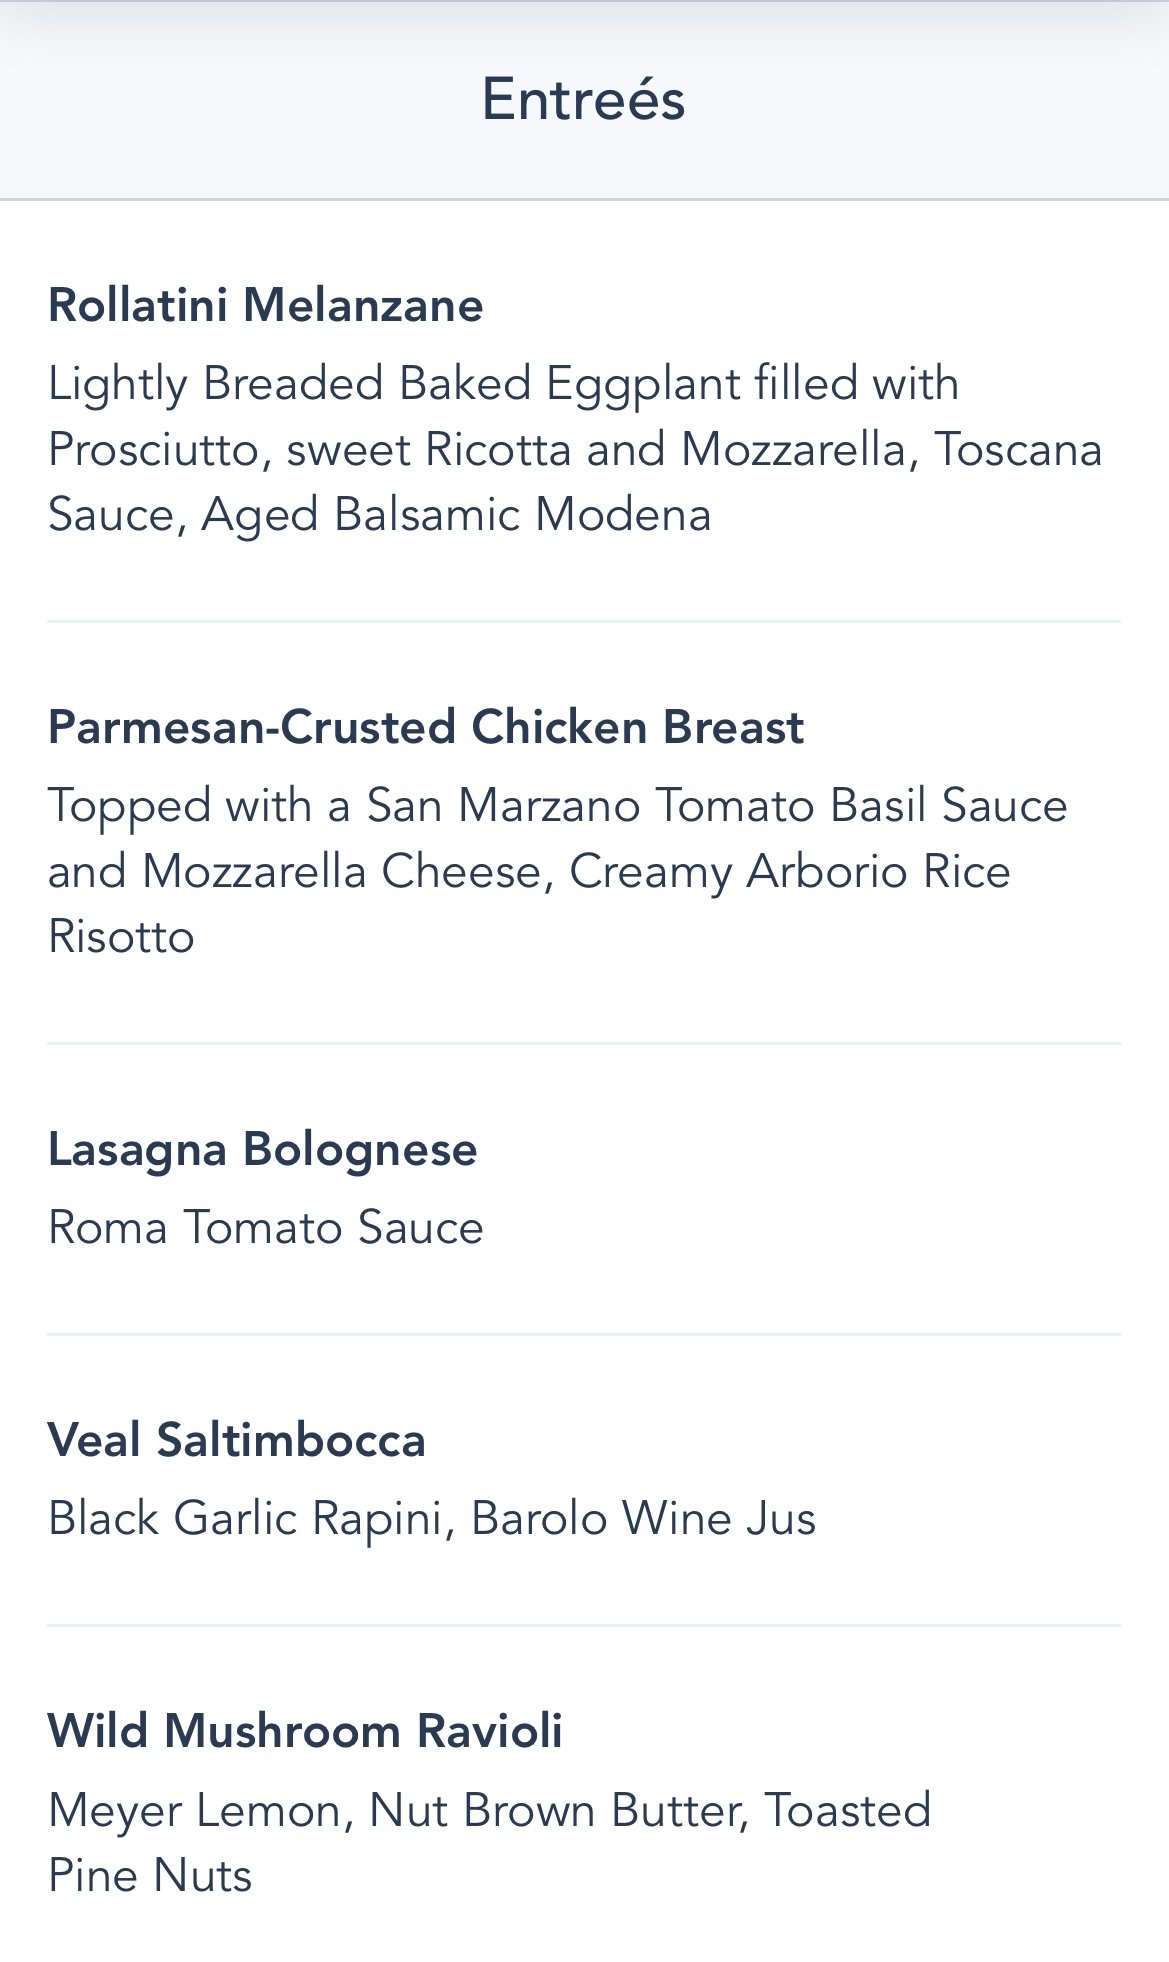Click the word Prosciutto in the description

[x=158, y=451]
